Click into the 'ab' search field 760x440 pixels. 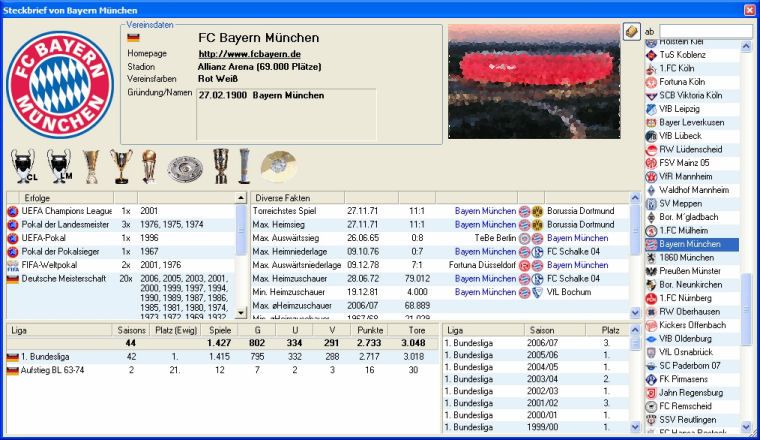705,31
